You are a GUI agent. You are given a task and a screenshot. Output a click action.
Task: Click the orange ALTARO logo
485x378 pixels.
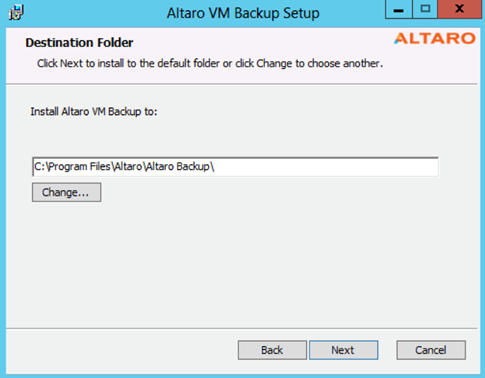click(x=435, y=38)
